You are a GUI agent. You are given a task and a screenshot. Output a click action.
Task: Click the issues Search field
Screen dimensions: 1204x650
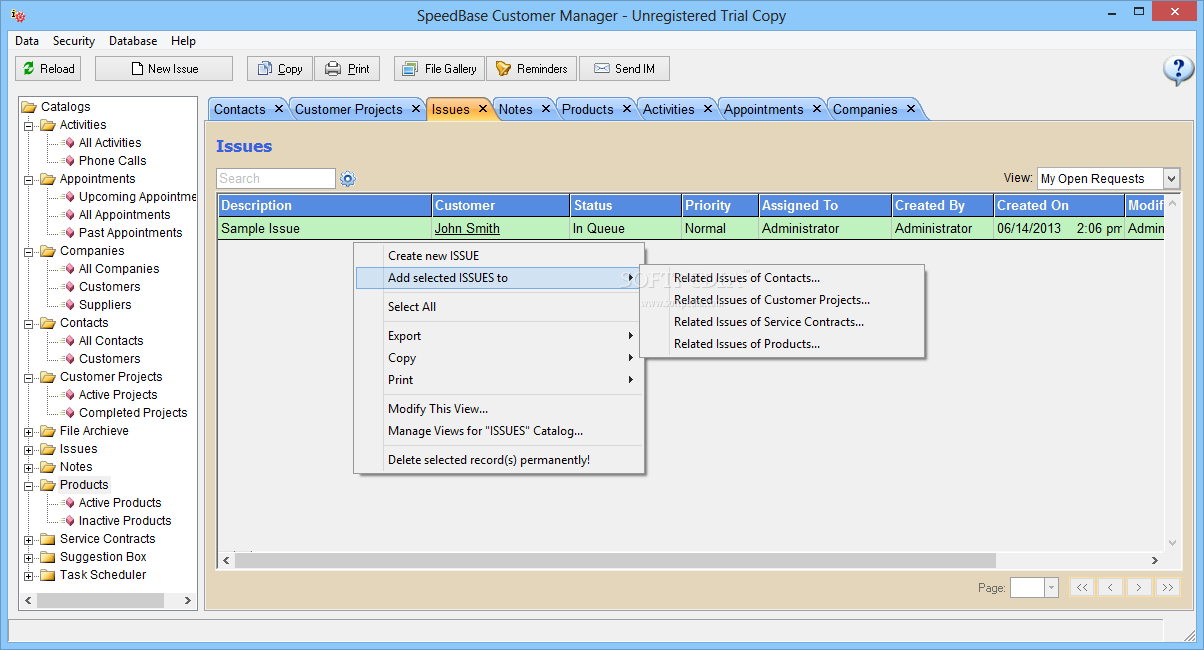(276, 178)
